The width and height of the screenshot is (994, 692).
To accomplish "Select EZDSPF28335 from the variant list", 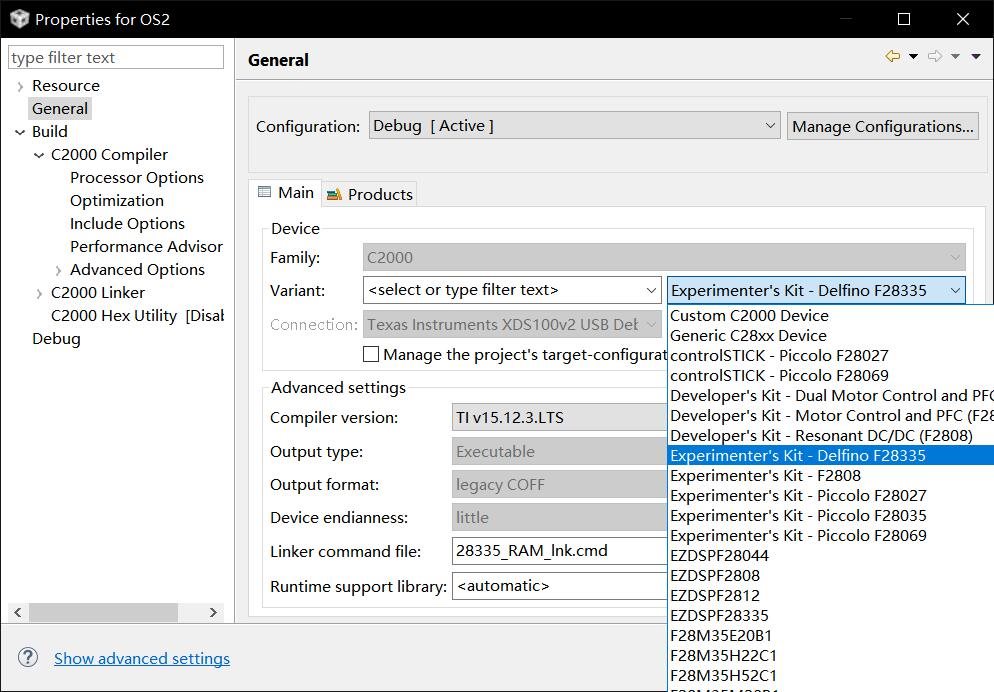I will [x=719, y=615].
